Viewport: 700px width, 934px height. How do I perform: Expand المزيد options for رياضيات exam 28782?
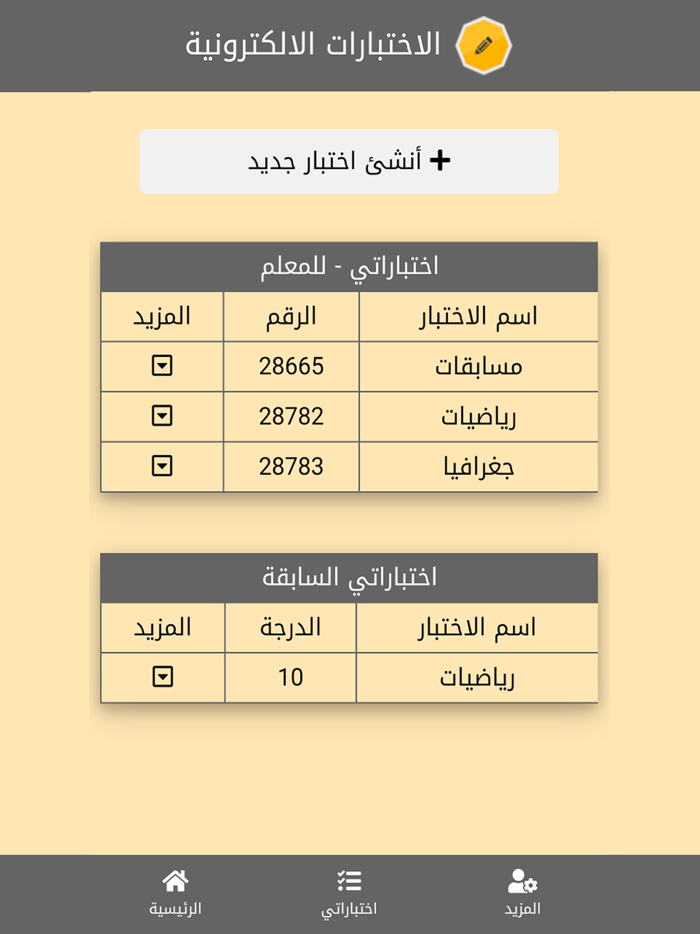point(162,416)
